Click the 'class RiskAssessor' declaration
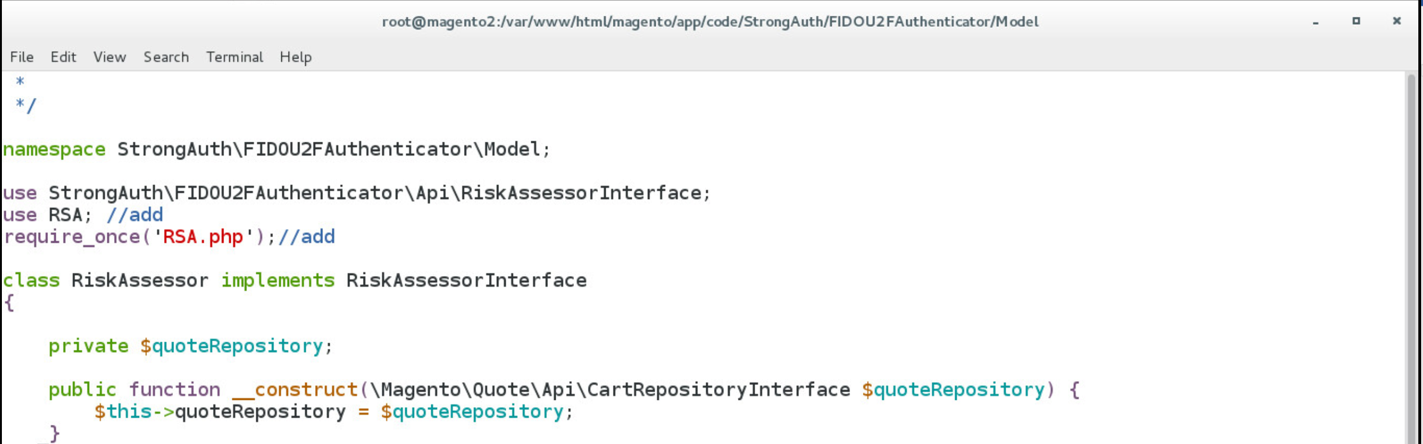 pos(106,281)
